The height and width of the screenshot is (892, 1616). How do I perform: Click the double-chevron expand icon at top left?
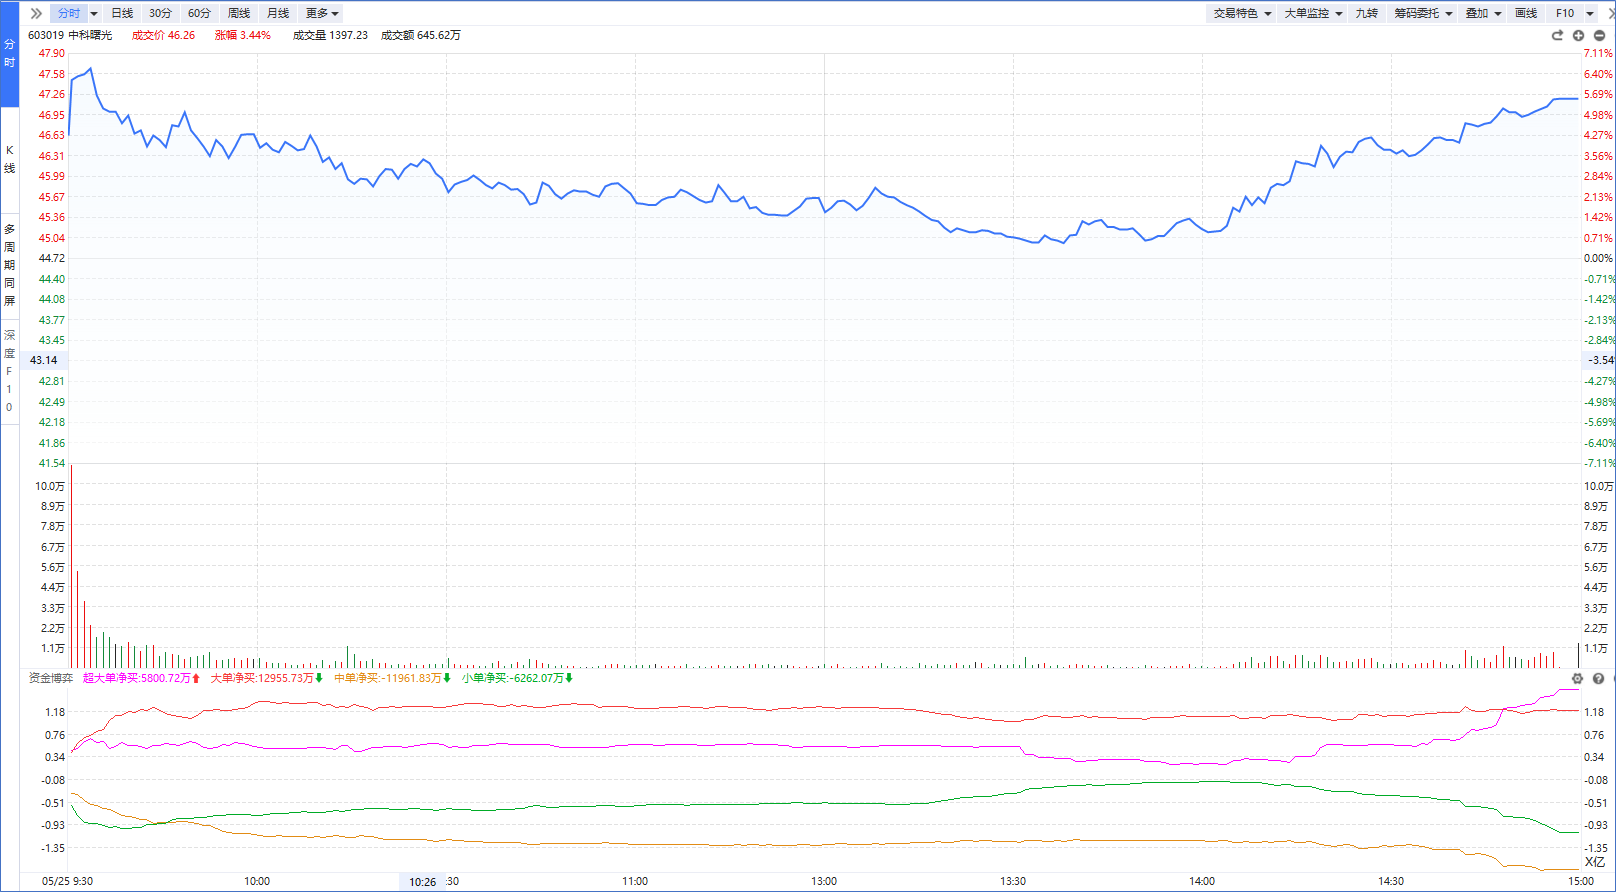pos(36,13)
